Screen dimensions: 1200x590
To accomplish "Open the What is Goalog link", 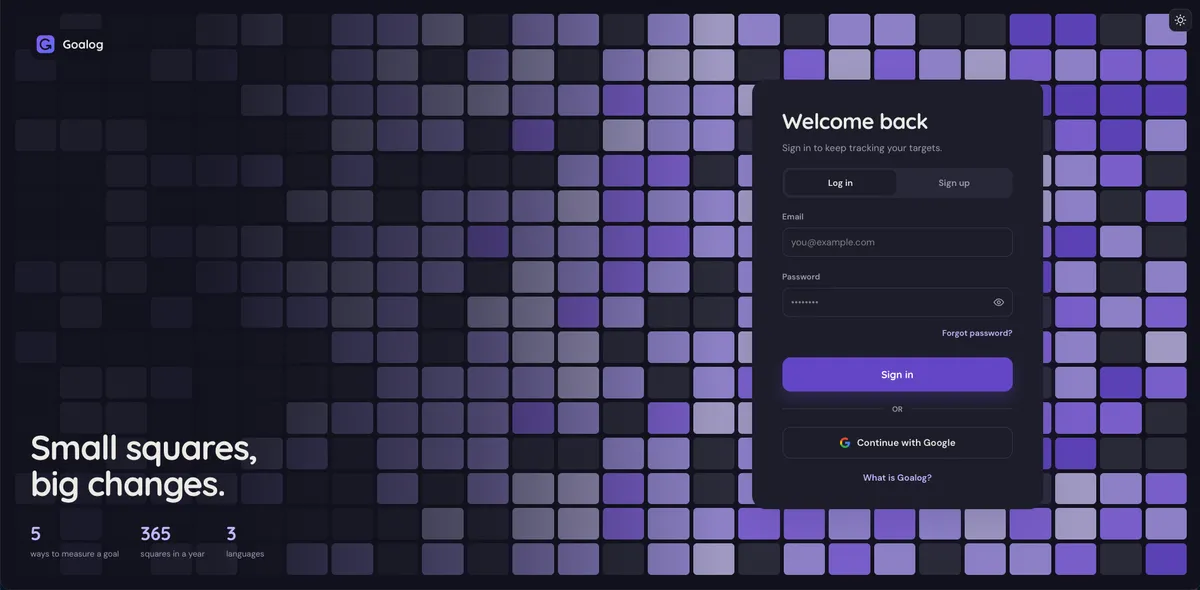I will click(897, 478).
